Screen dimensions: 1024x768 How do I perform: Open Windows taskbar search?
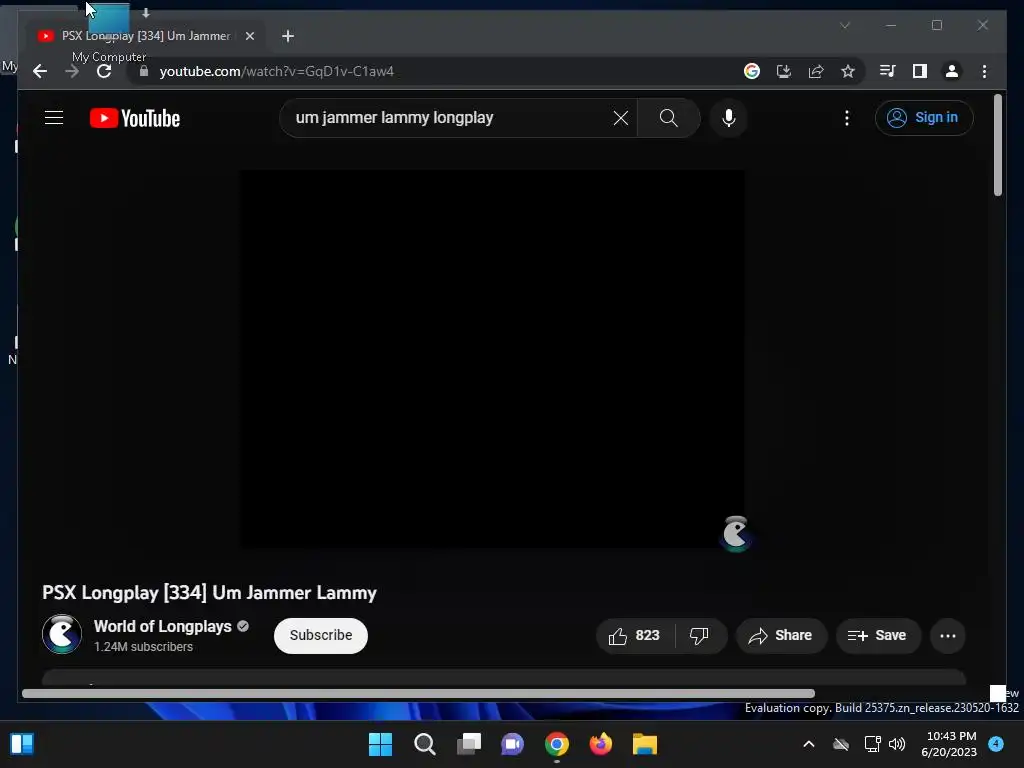click(x=424, y=744)
